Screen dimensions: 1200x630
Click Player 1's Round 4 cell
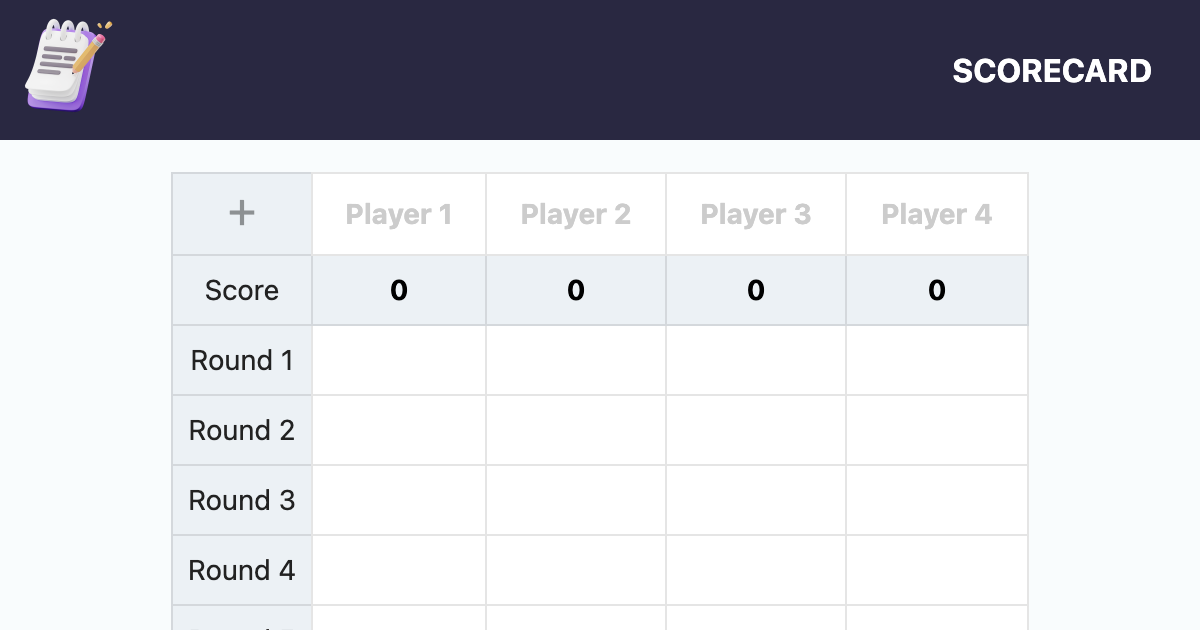(x=398, y=570)
